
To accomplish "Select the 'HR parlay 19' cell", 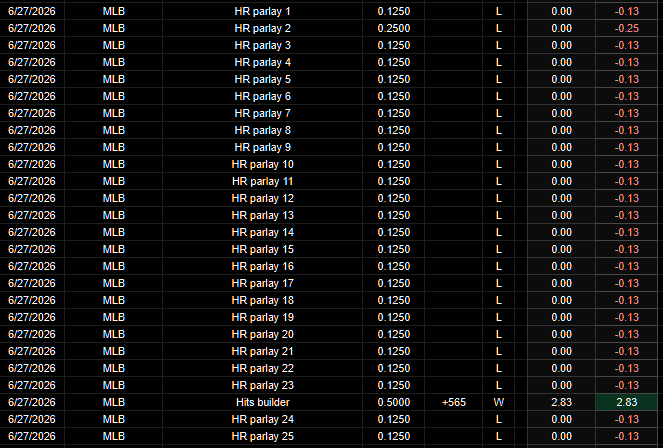I will click(262, 317).
